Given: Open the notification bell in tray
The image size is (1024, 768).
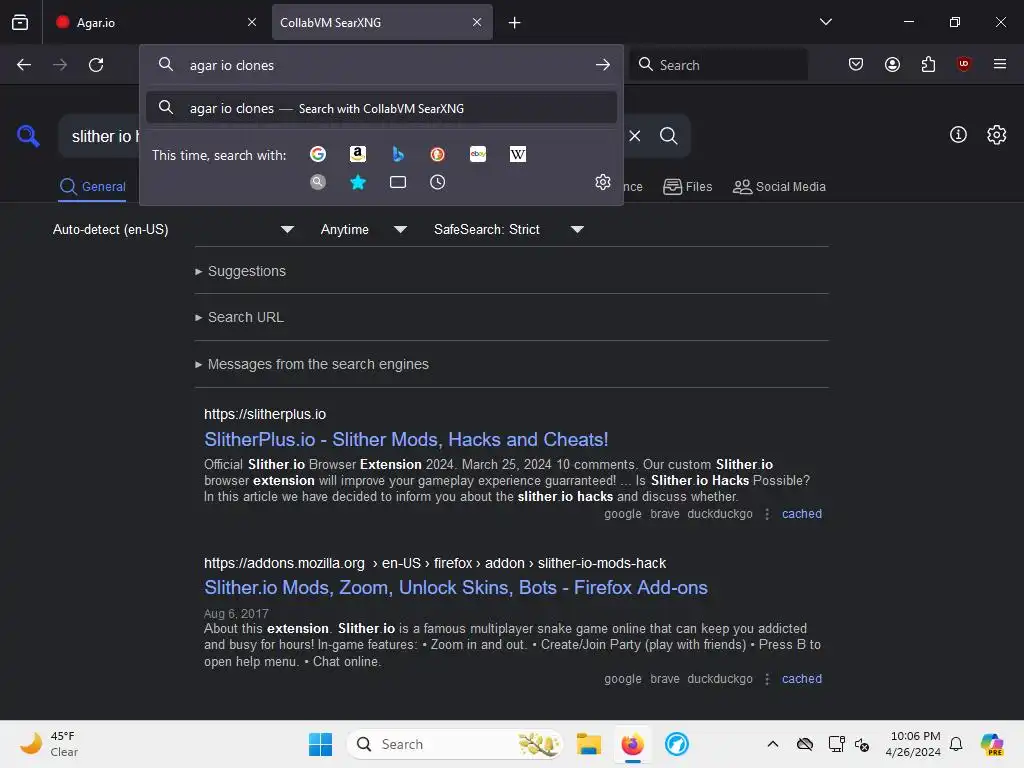Looking at the screenshot, I should pos(955,744).
